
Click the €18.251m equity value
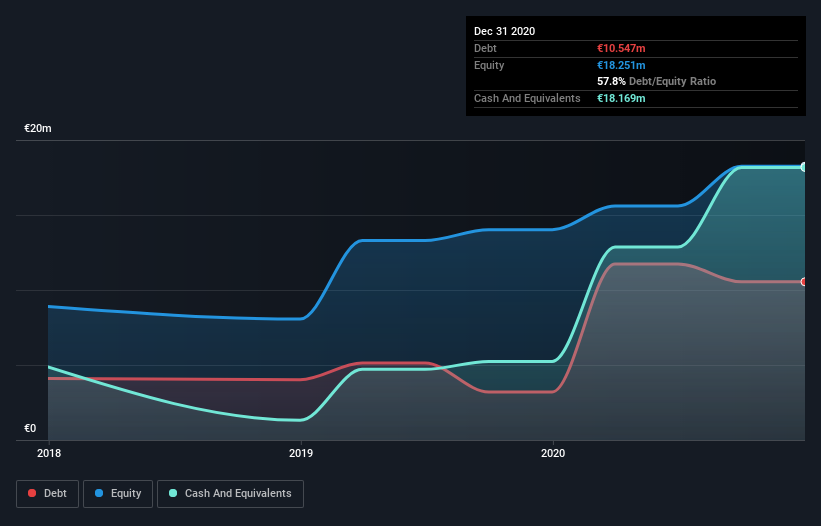(x=621, y=65)
